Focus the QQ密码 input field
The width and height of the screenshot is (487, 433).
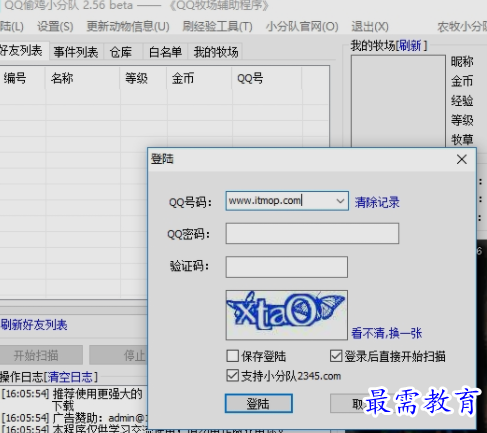click(312, 234)
